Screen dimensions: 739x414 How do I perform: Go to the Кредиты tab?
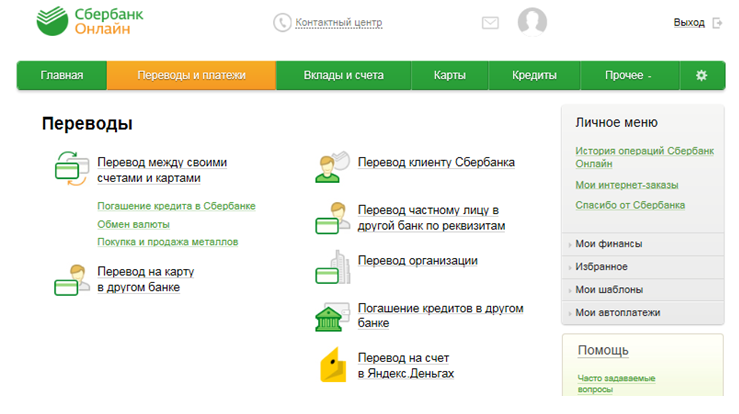tap(534, 75)
